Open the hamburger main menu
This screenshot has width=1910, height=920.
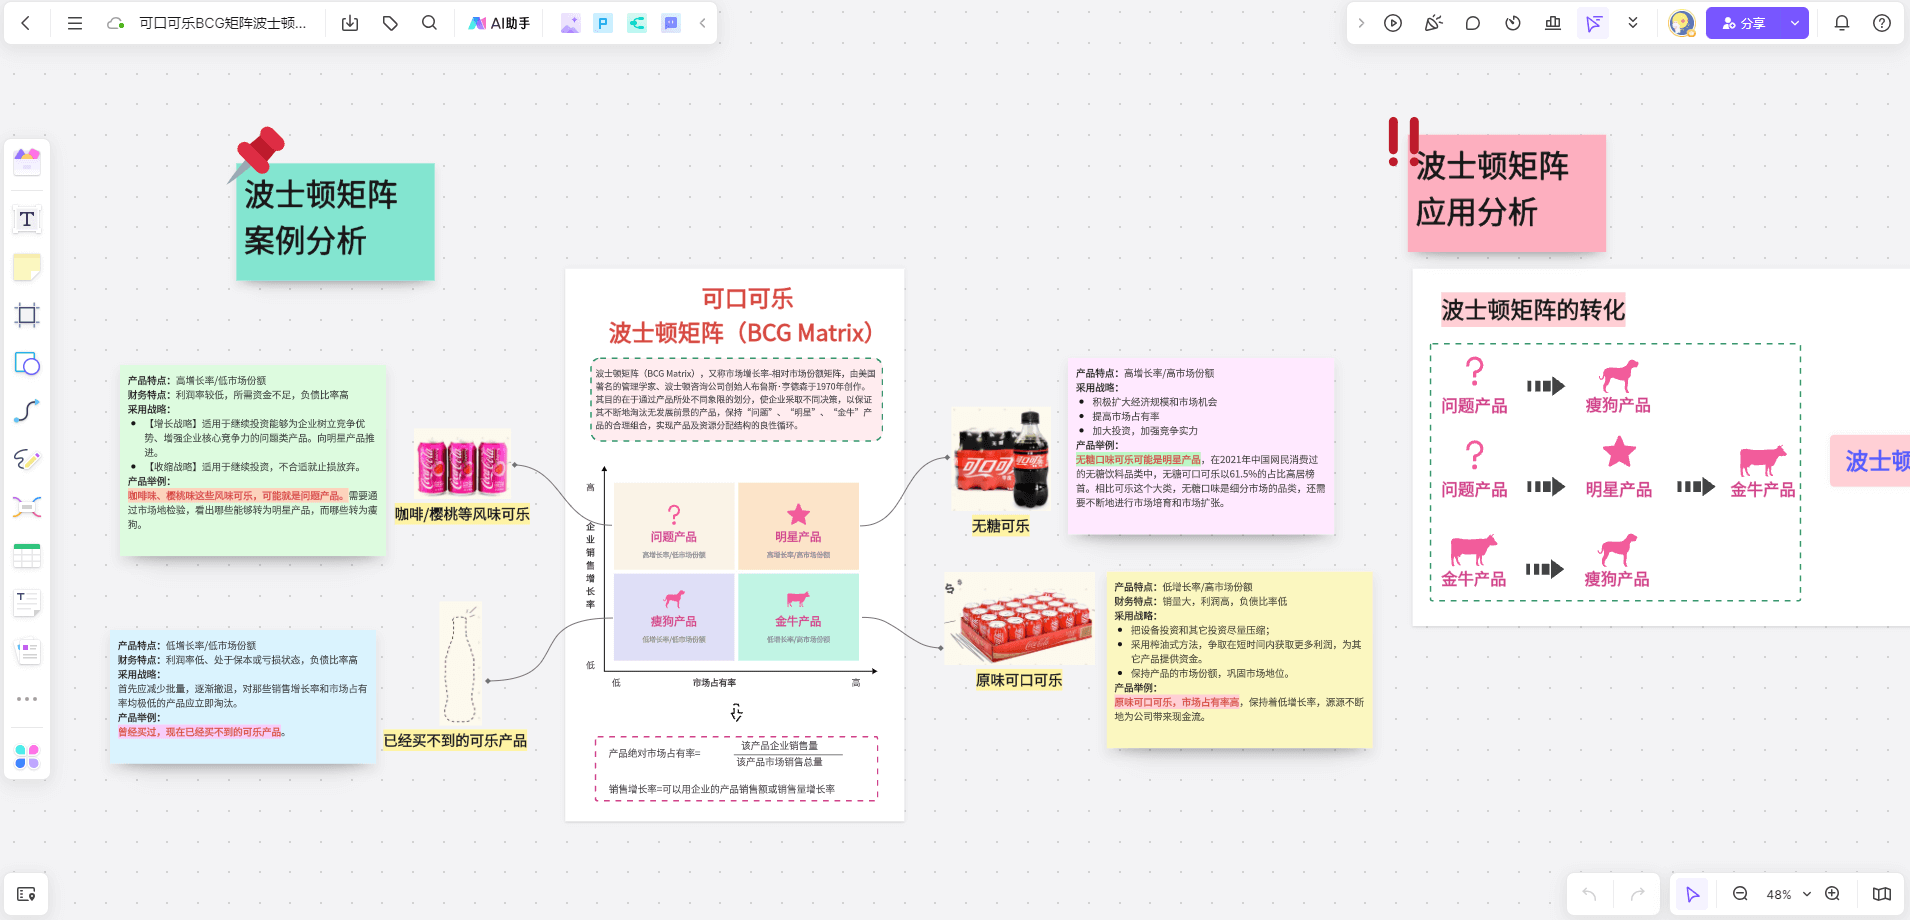click(75, 23)
